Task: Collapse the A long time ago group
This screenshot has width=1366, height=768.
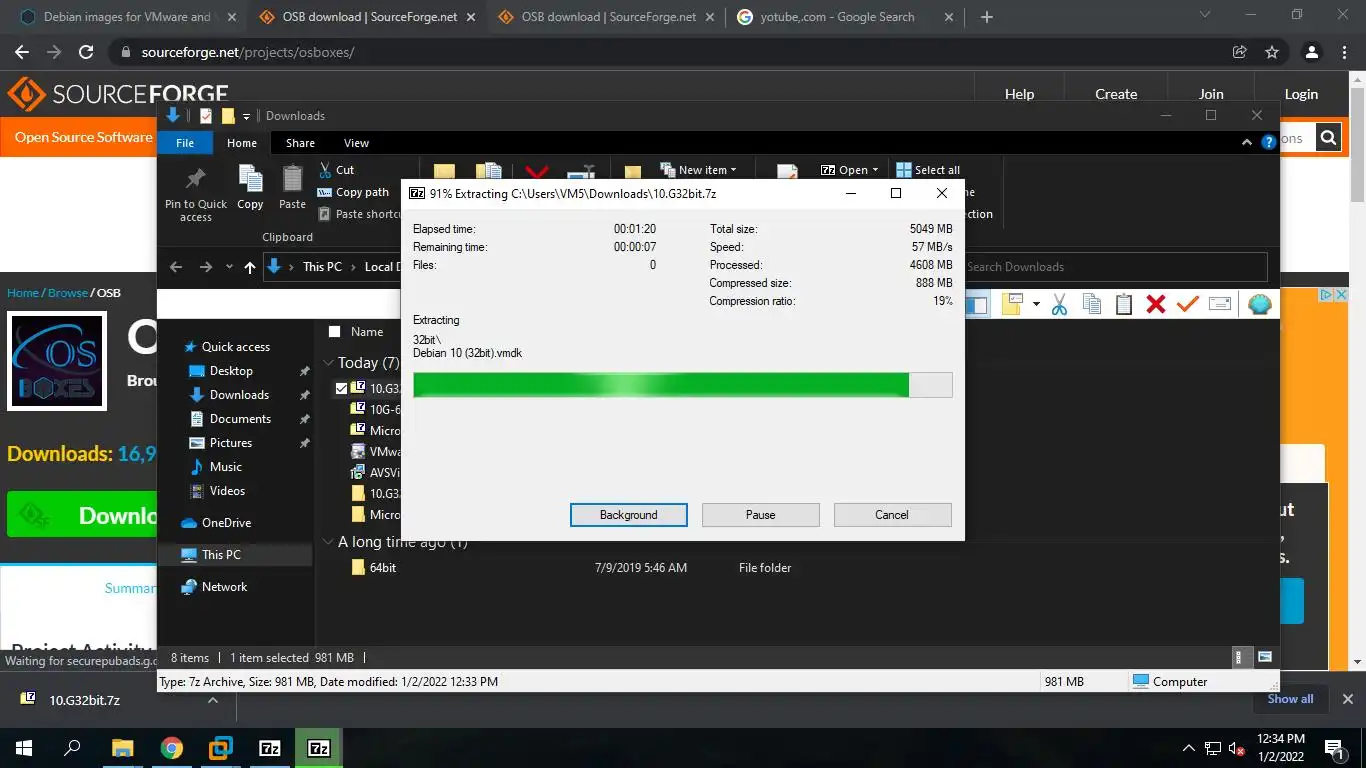Action: click(328, 542)
